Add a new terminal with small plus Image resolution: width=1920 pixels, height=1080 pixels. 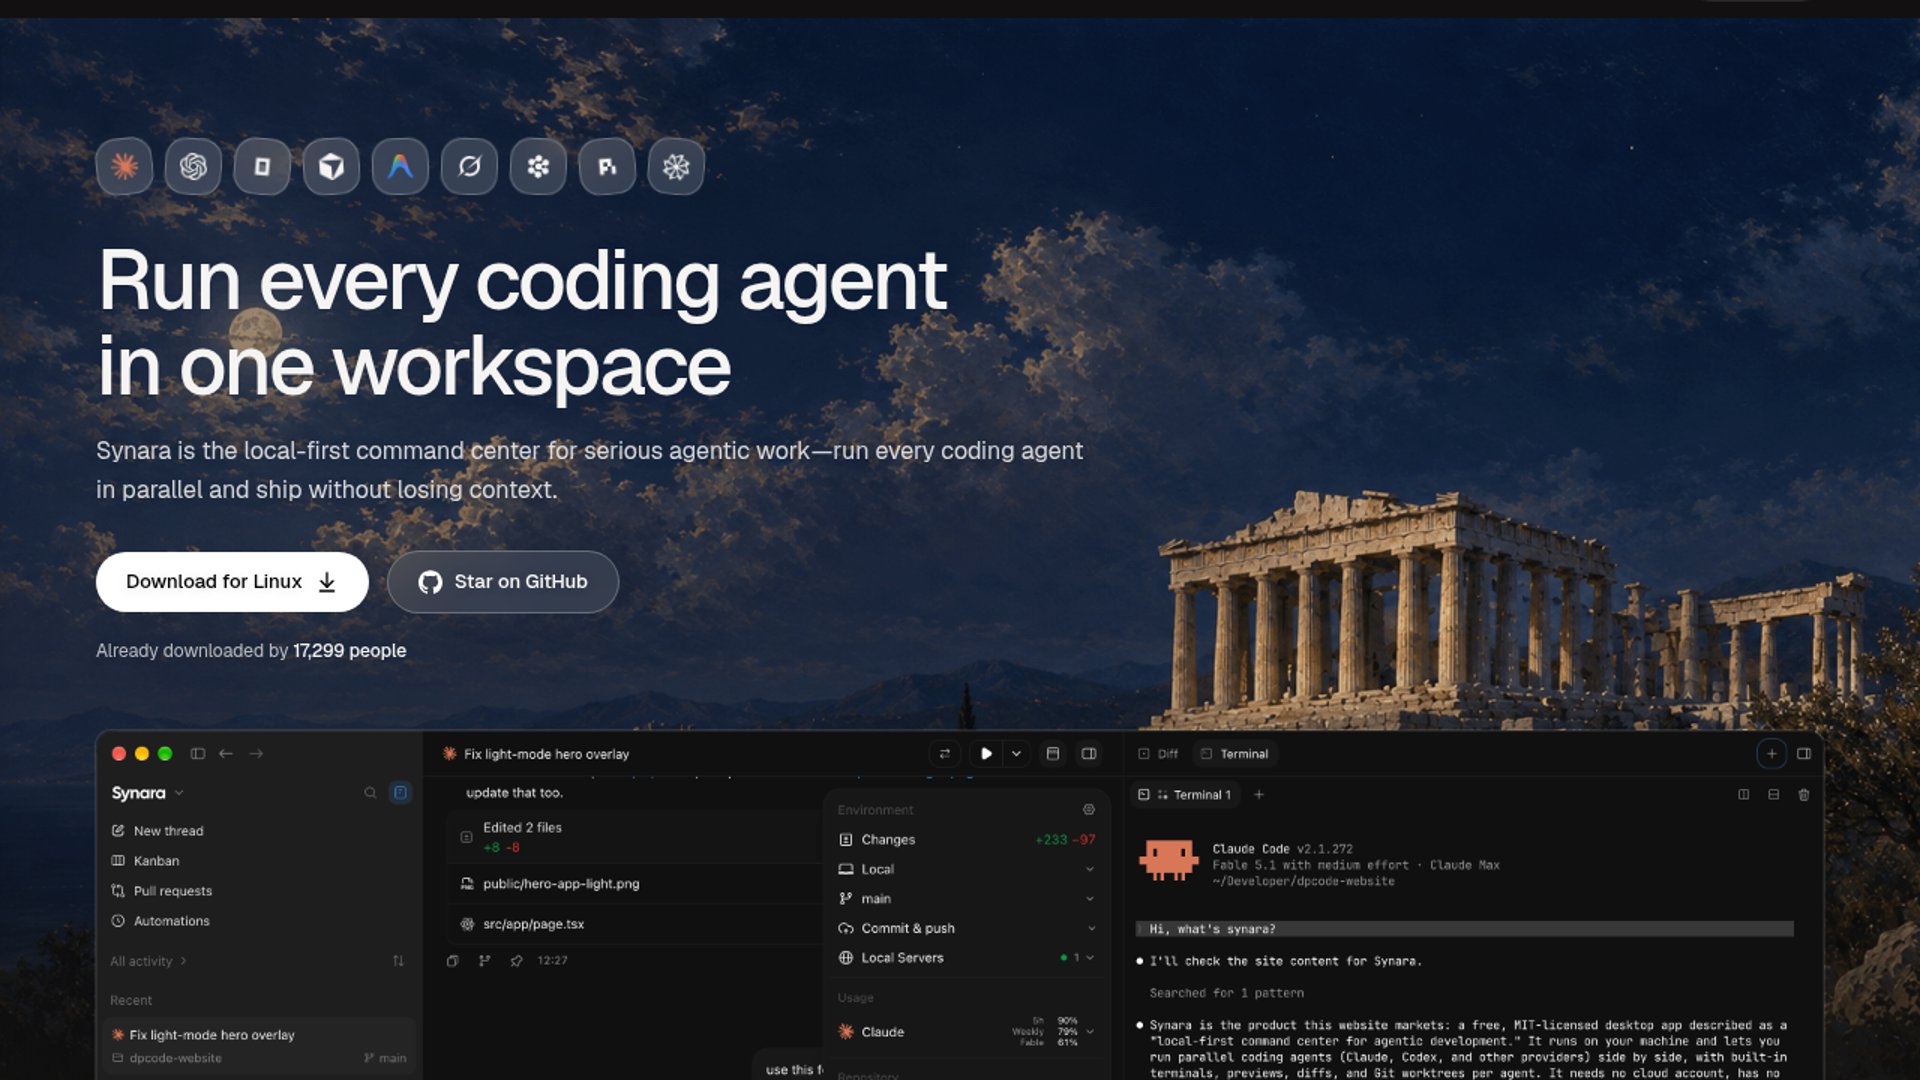[1259, 795]
